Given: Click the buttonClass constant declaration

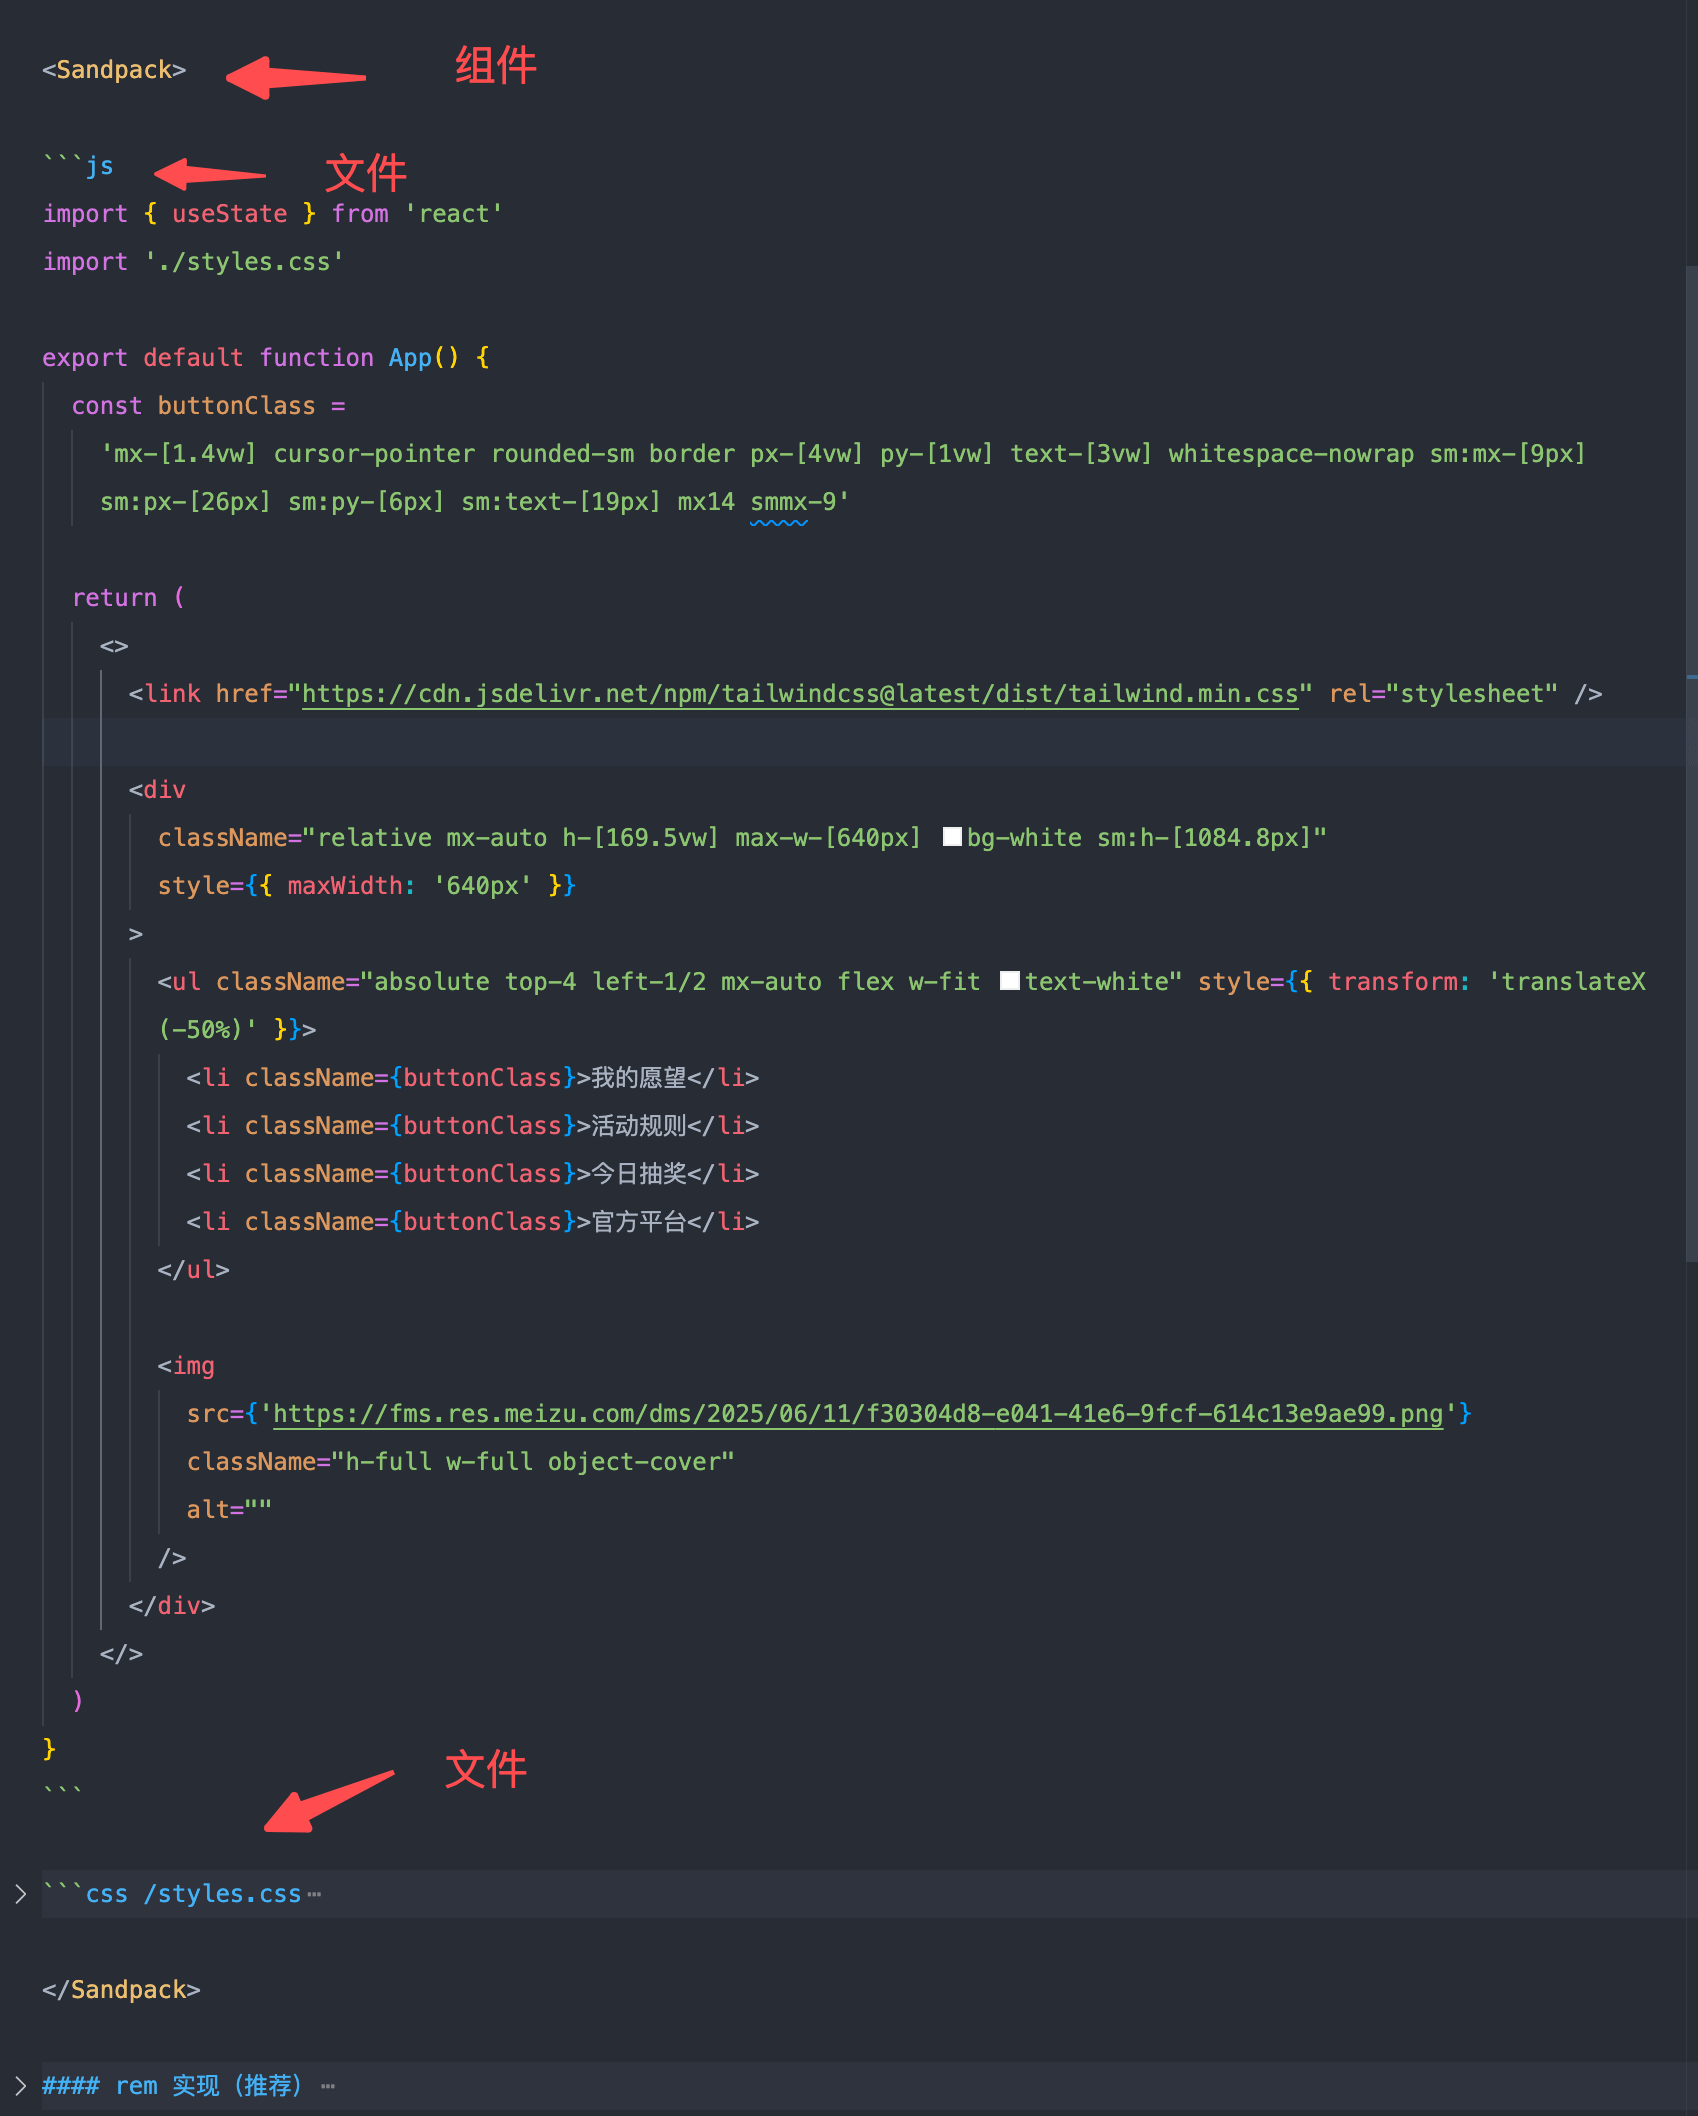Looking at the screenshot, I should tap(236, 406).
